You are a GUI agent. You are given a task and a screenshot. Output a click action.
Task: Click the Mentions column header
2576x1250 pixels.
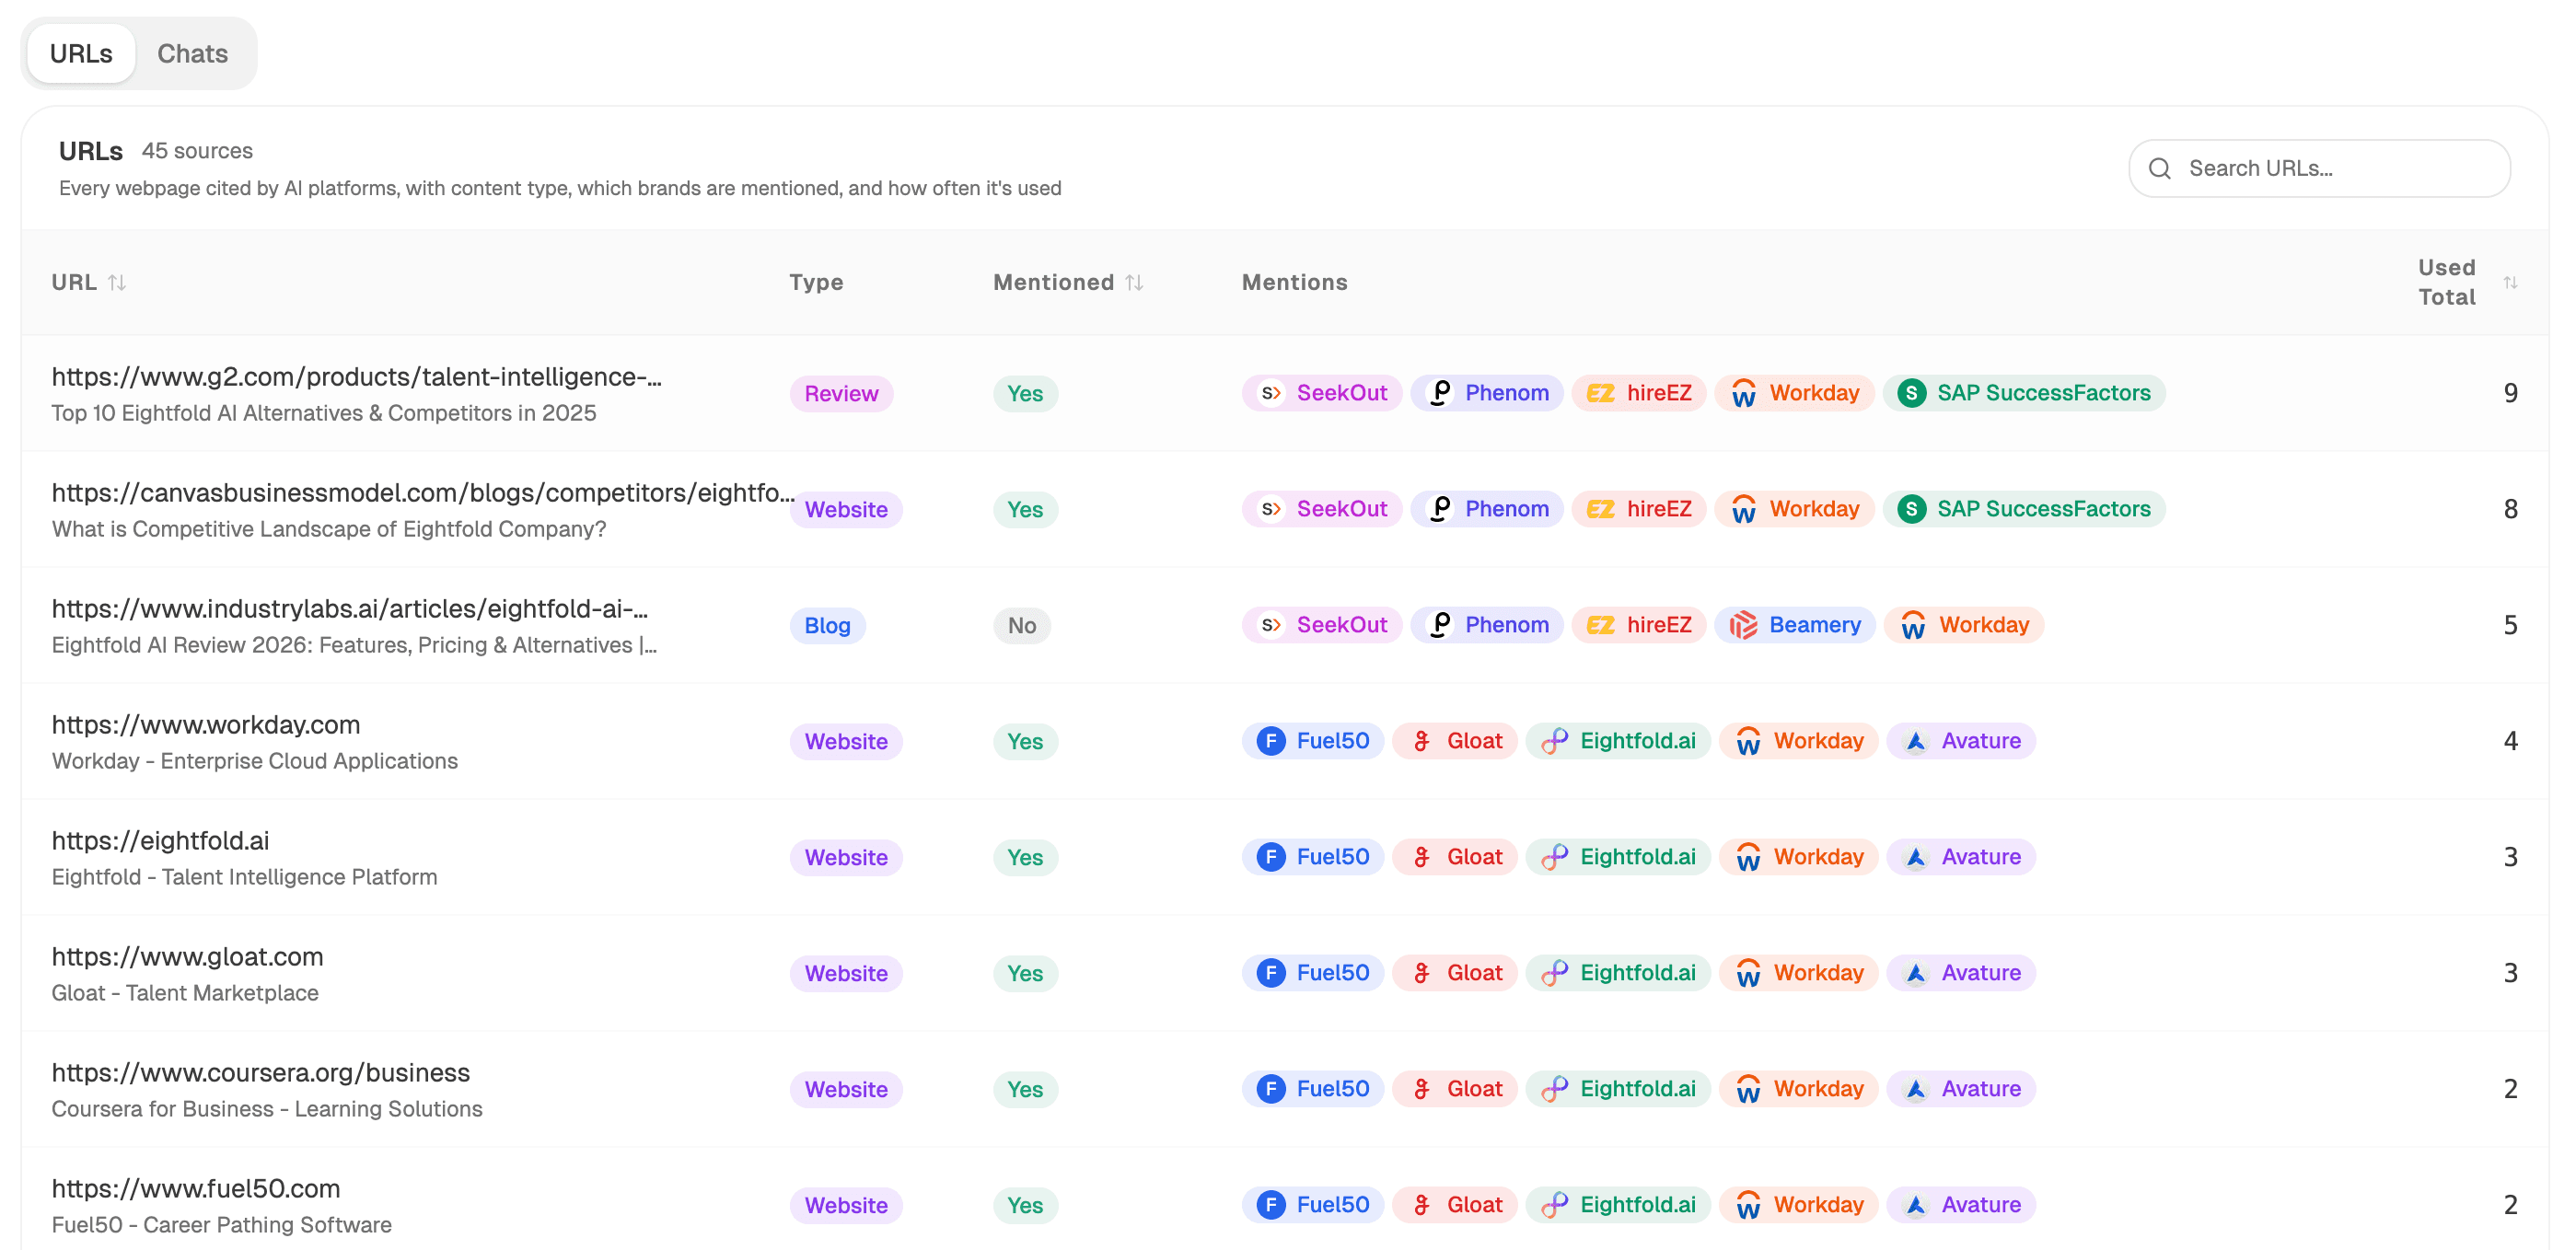click(1294, 282)
